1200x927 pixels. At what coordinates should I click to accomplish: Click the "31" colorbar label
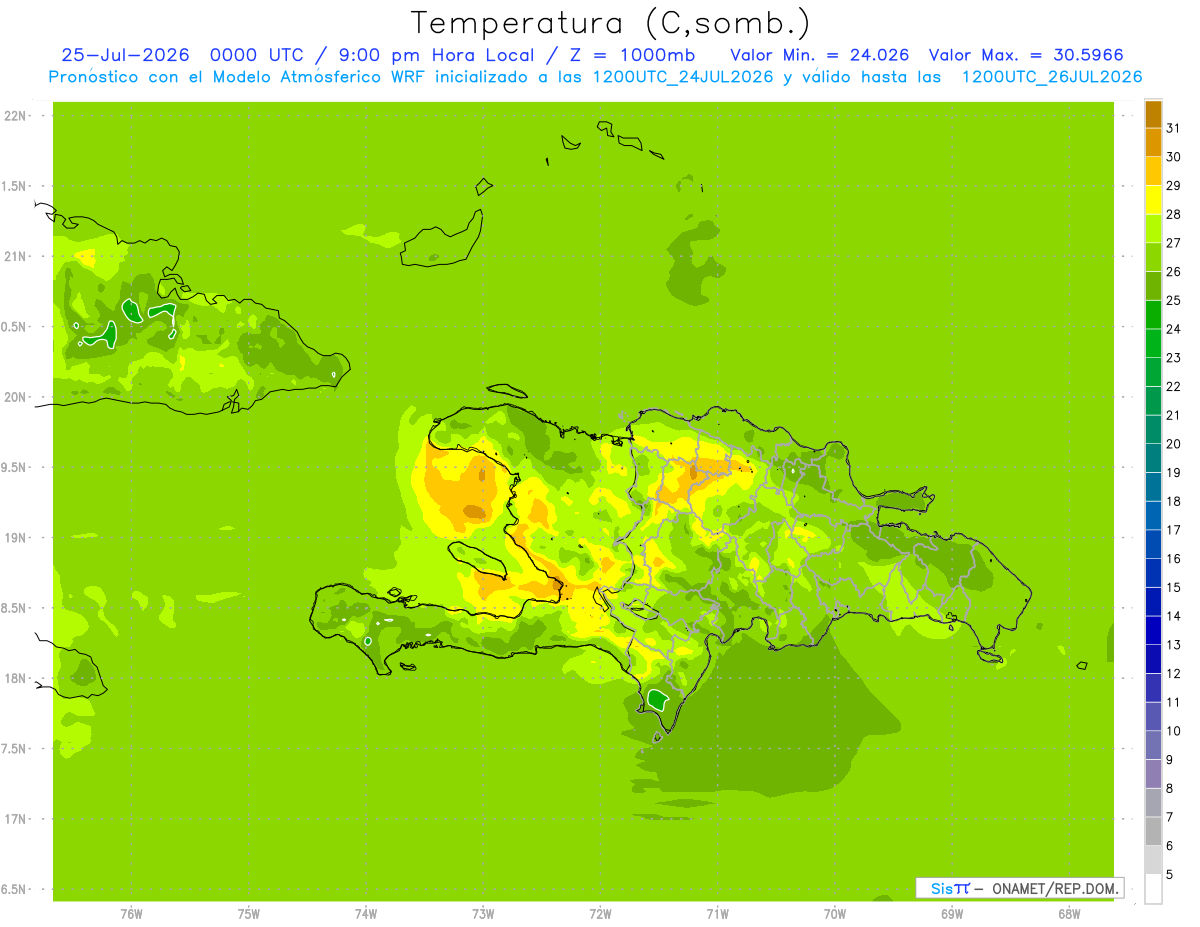1174,128
